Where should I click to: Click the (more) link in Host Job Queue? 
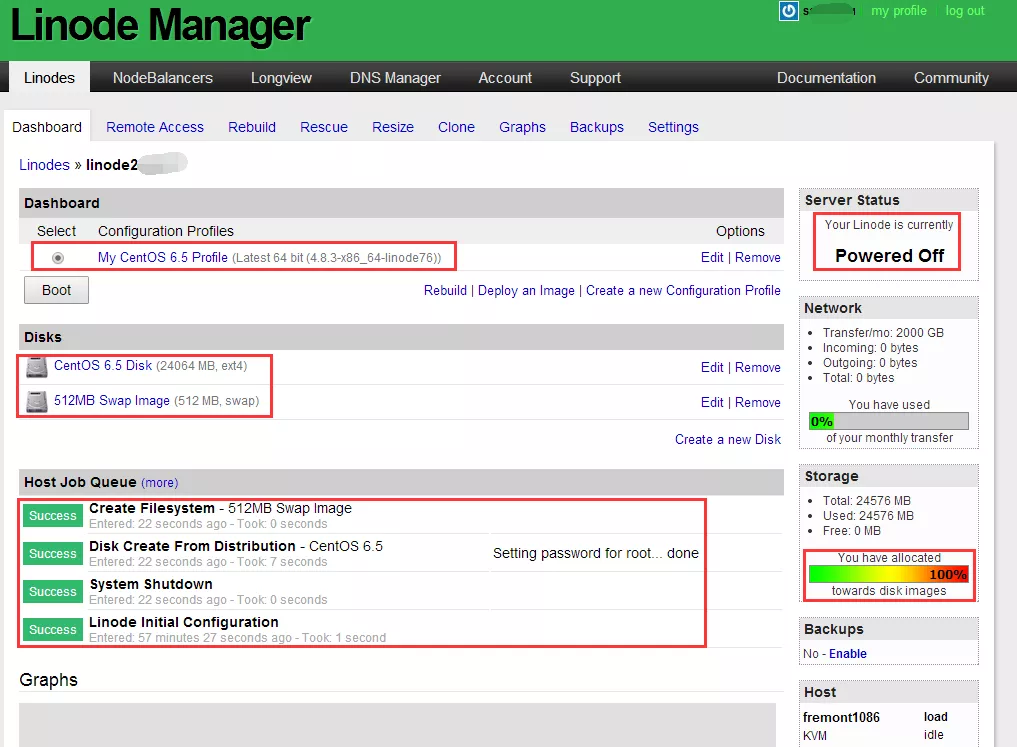[160, 483]
